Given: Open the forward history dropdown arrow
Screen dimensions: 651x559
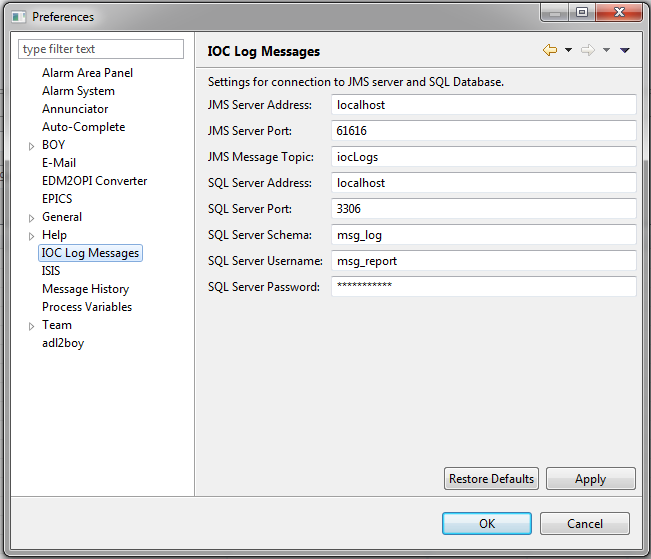Looking at the screenshot, I should tap(606, 50).
